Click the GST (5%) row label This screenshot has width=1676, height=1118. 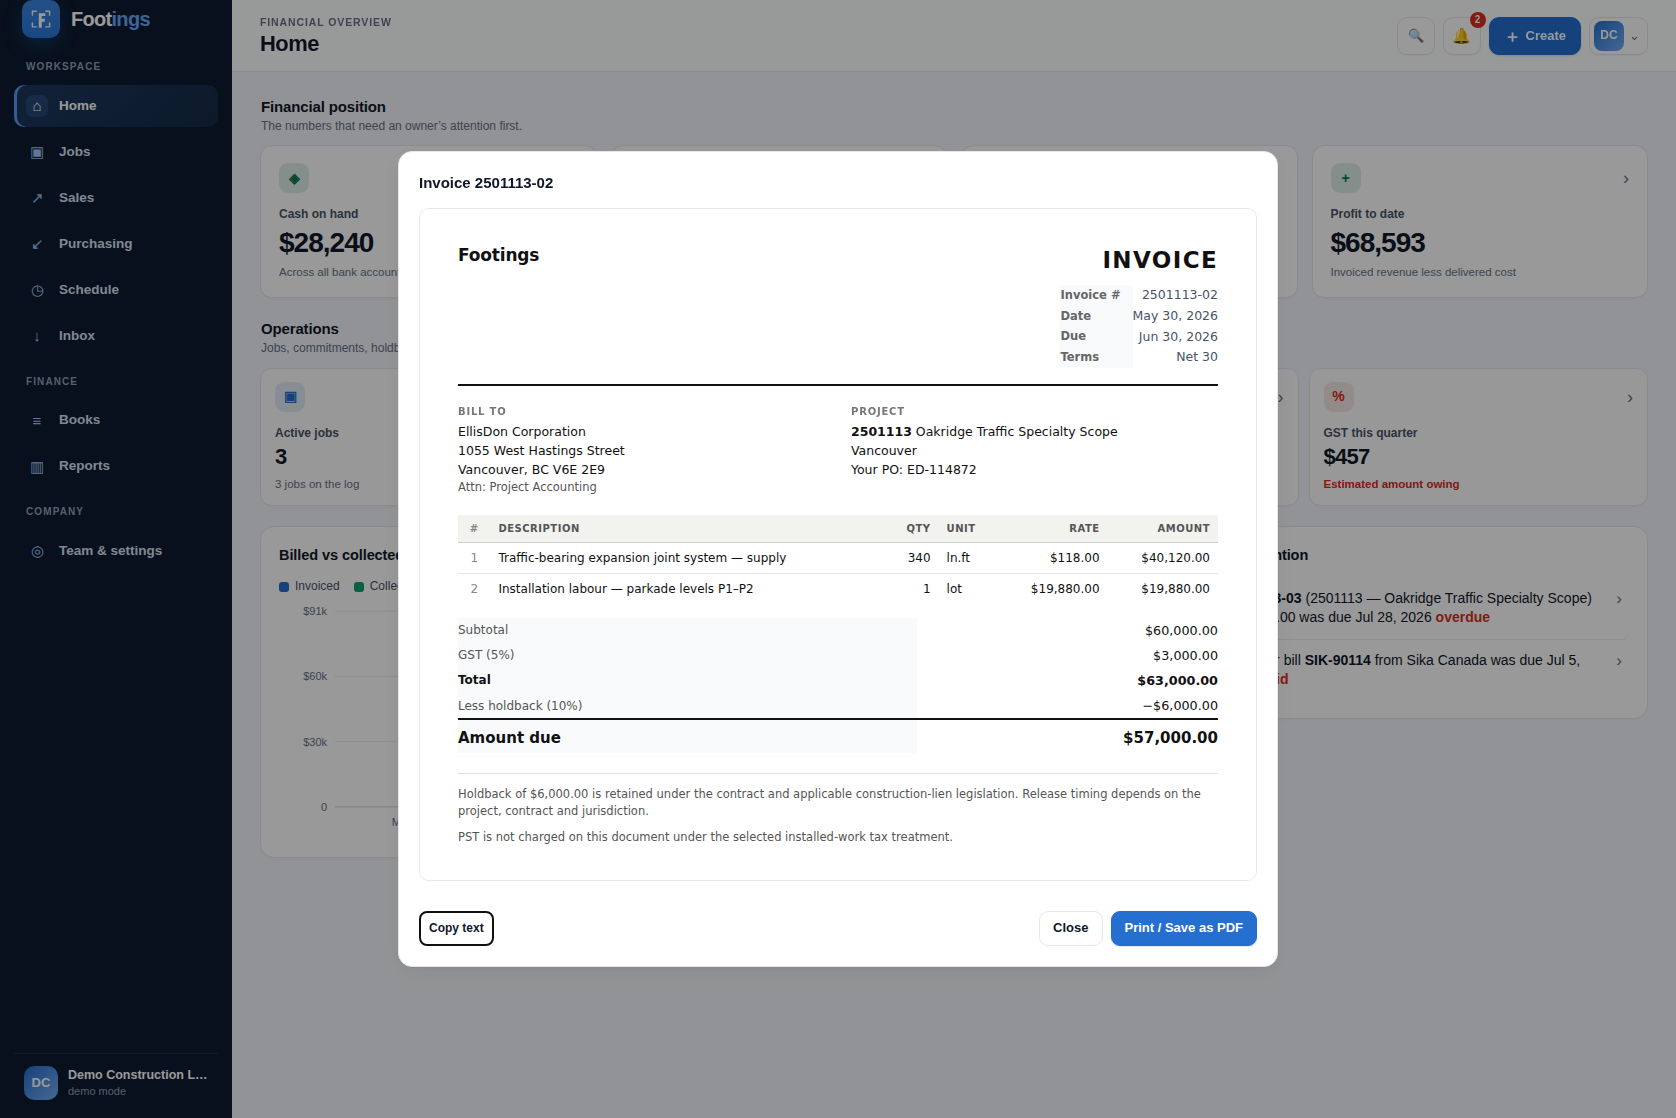[x=486, y=655]
